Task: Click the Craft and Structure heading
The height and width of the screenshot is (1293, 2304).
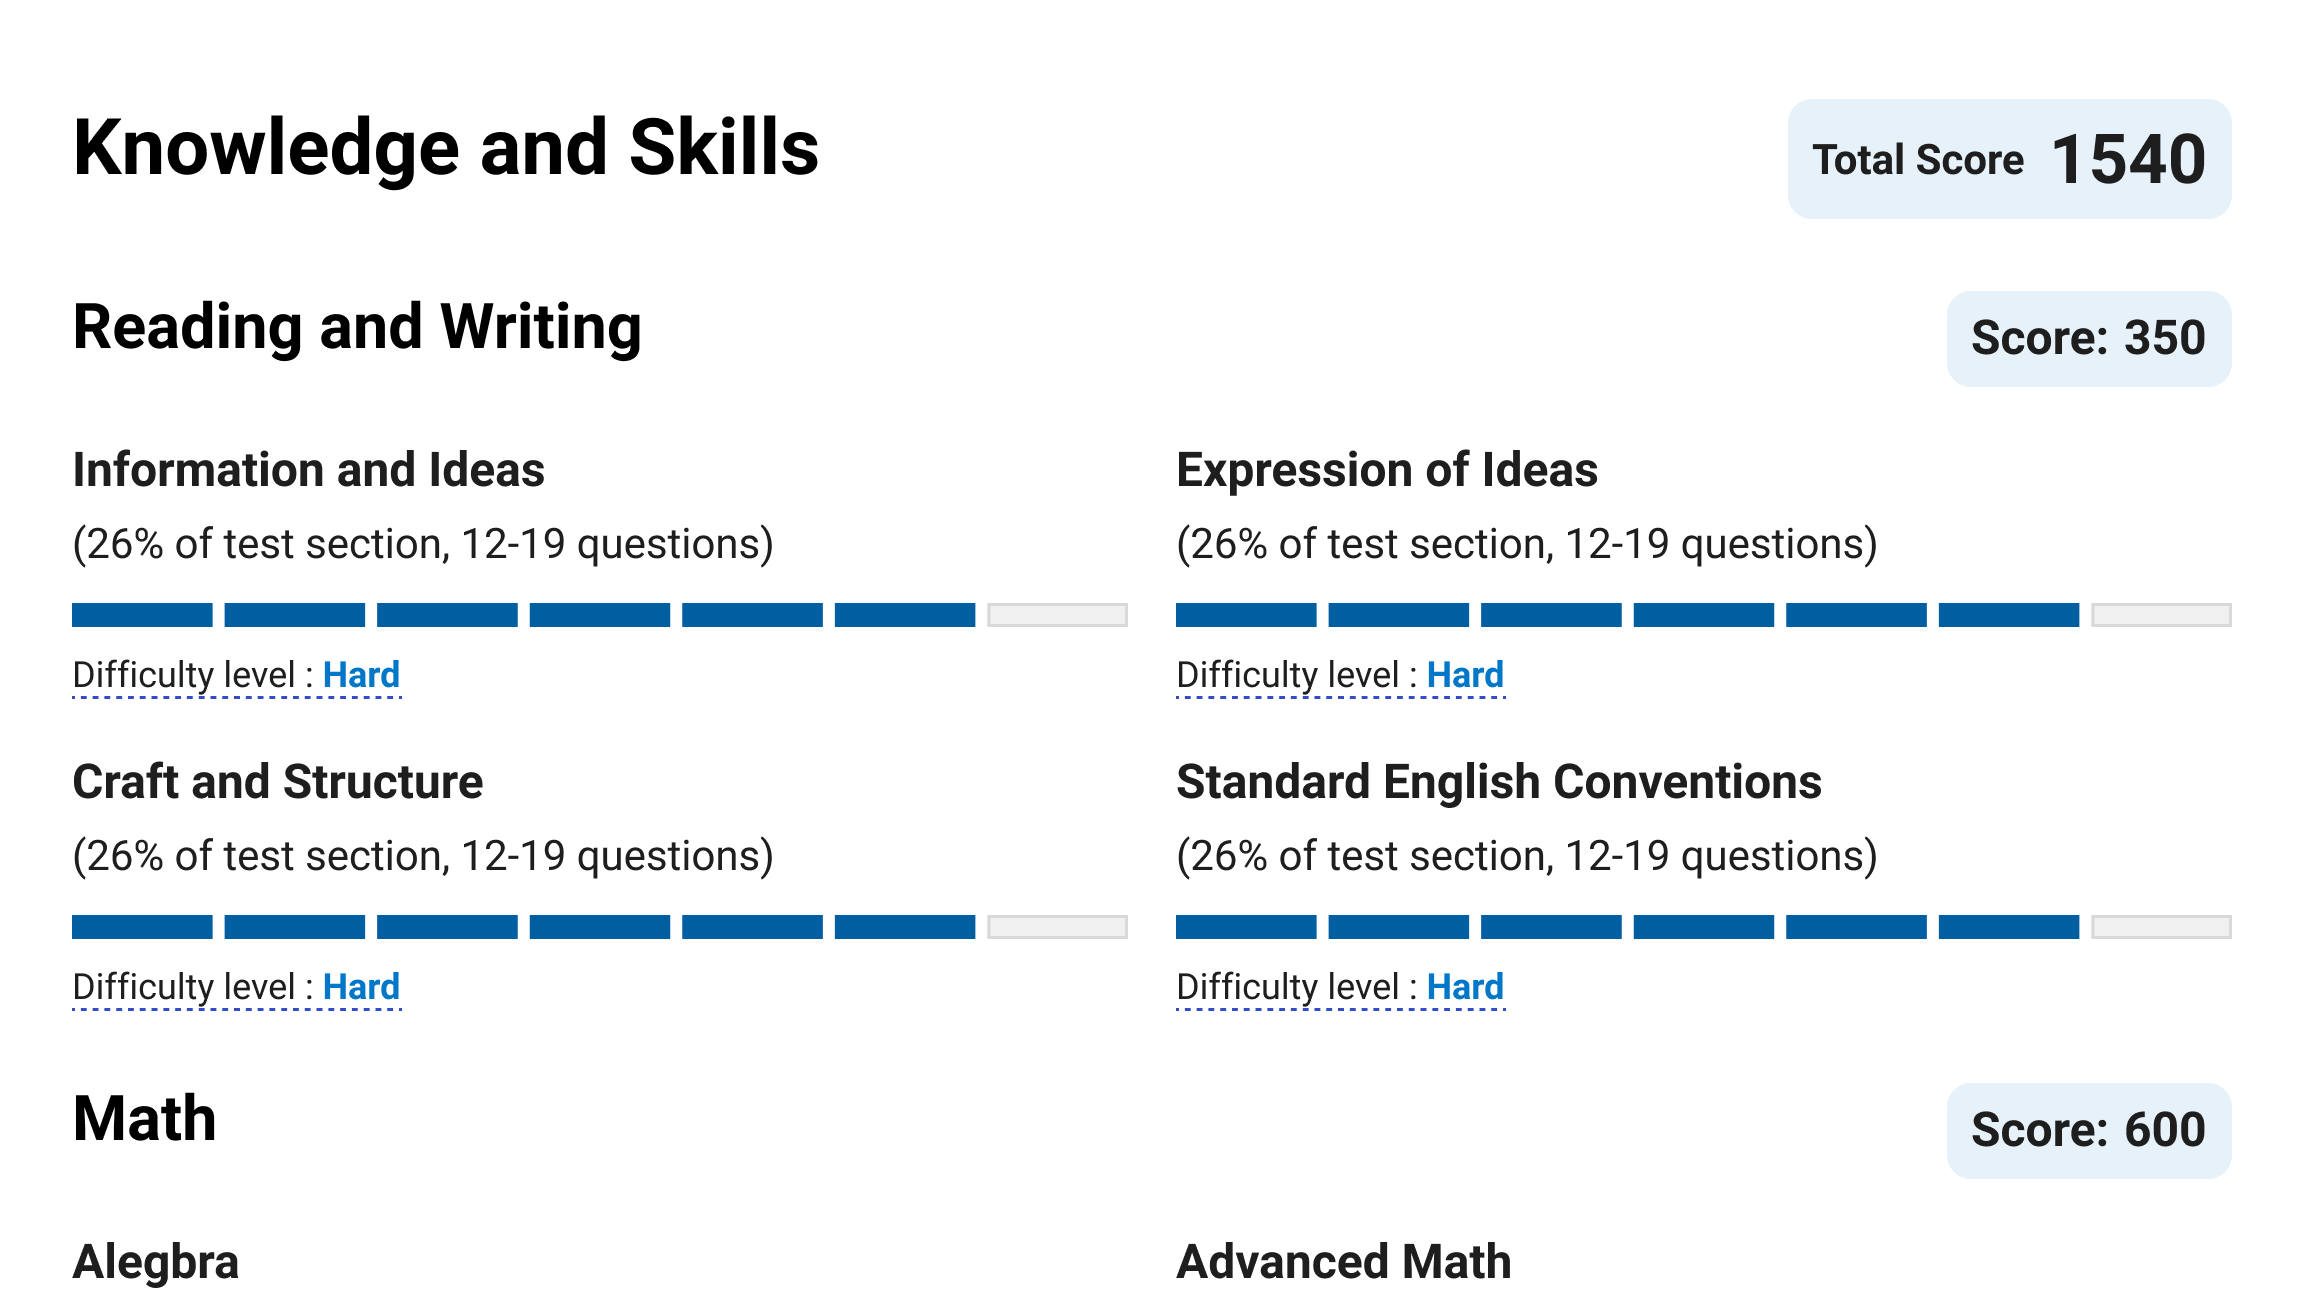Action: point(278,782)
